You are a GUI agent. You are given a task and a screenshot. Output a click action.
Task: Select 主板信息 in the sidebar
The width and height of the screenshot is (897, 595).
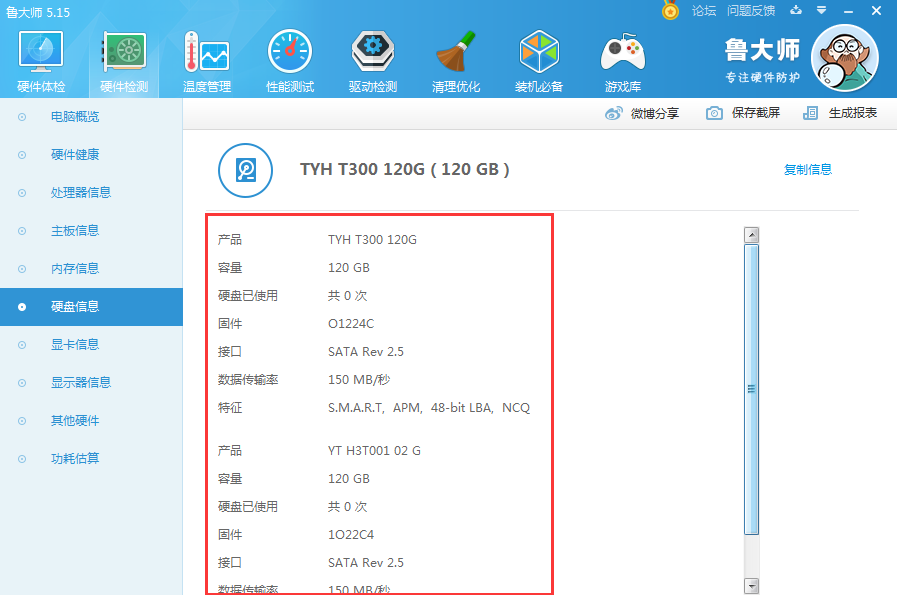coord(91,231)
